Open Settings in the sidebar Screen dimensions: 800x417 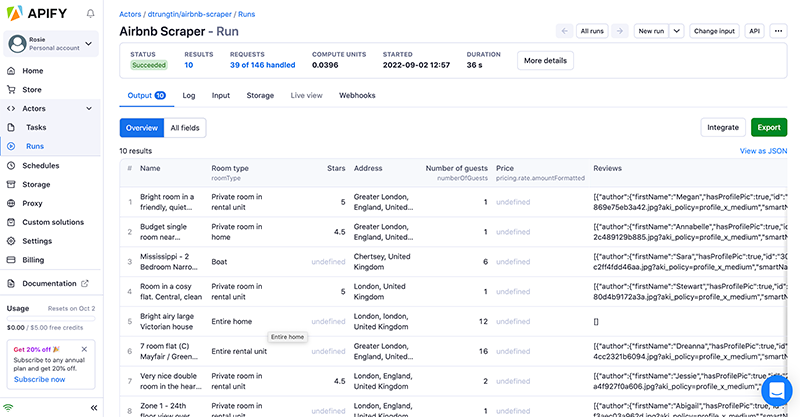click(x=37, y=241)
